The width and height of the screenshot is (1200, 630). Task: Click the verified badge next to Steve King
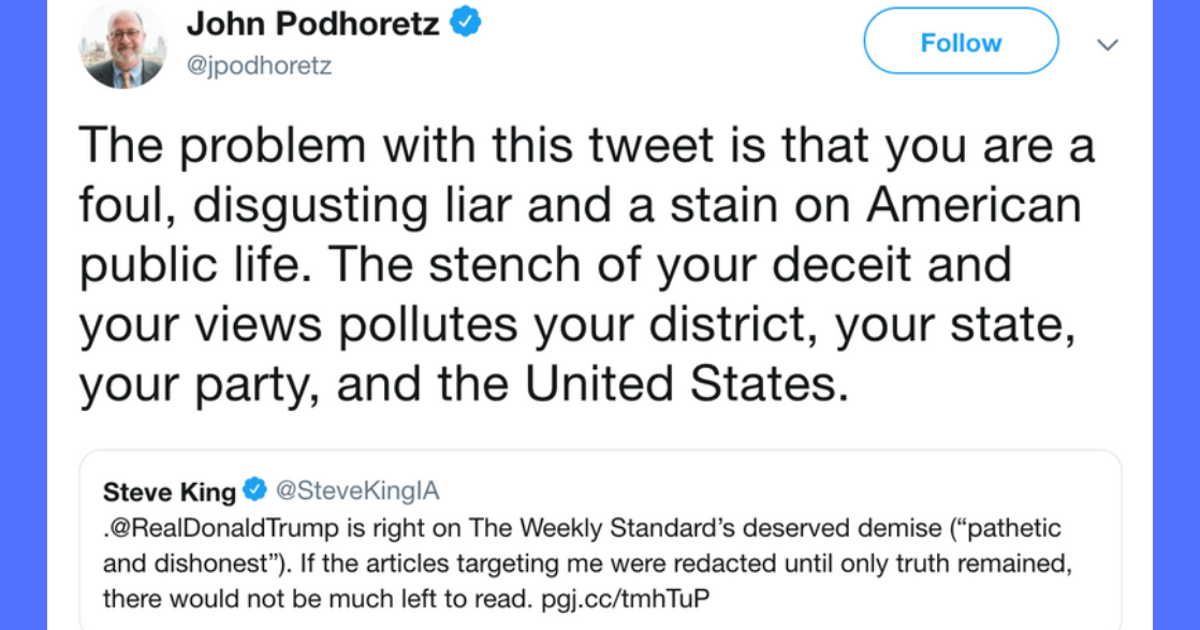(255, 492)
